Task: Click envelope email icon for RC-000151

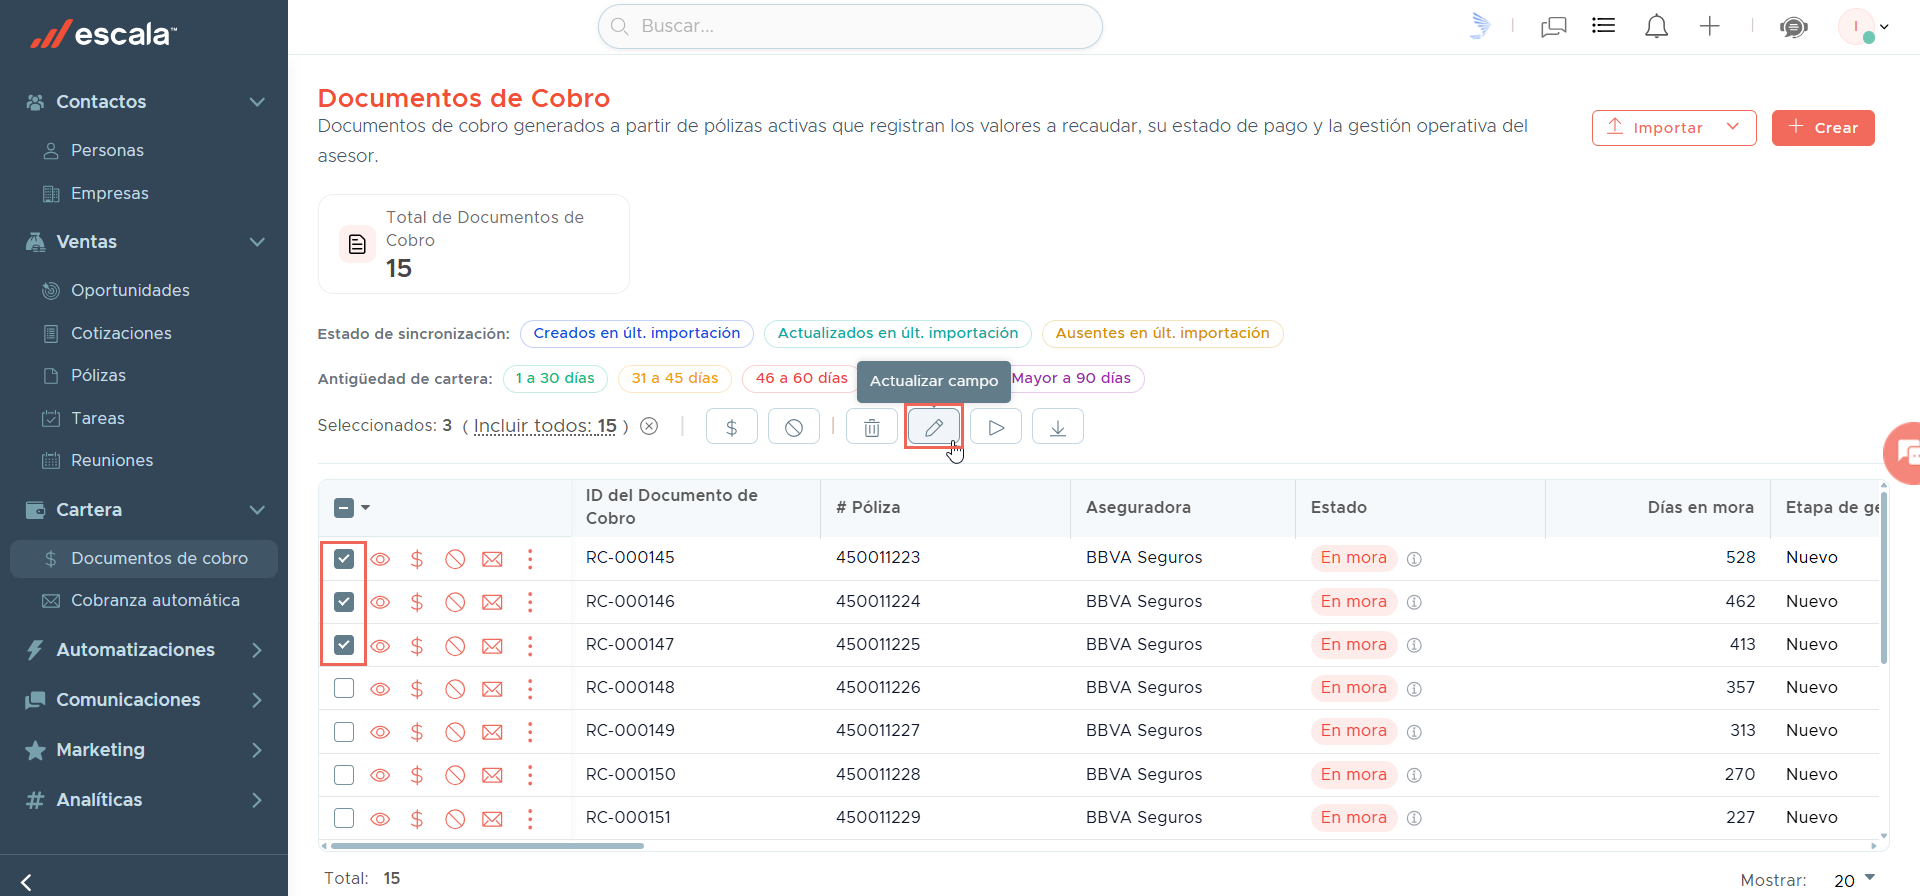Action: click(492, 819)
